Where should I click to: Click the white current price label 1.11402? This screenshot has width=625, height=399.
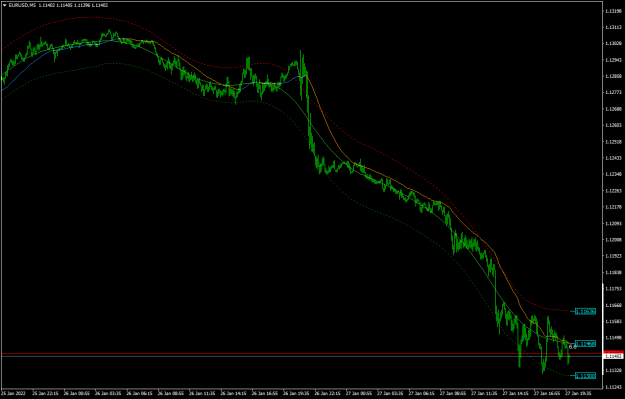point(613,356)
